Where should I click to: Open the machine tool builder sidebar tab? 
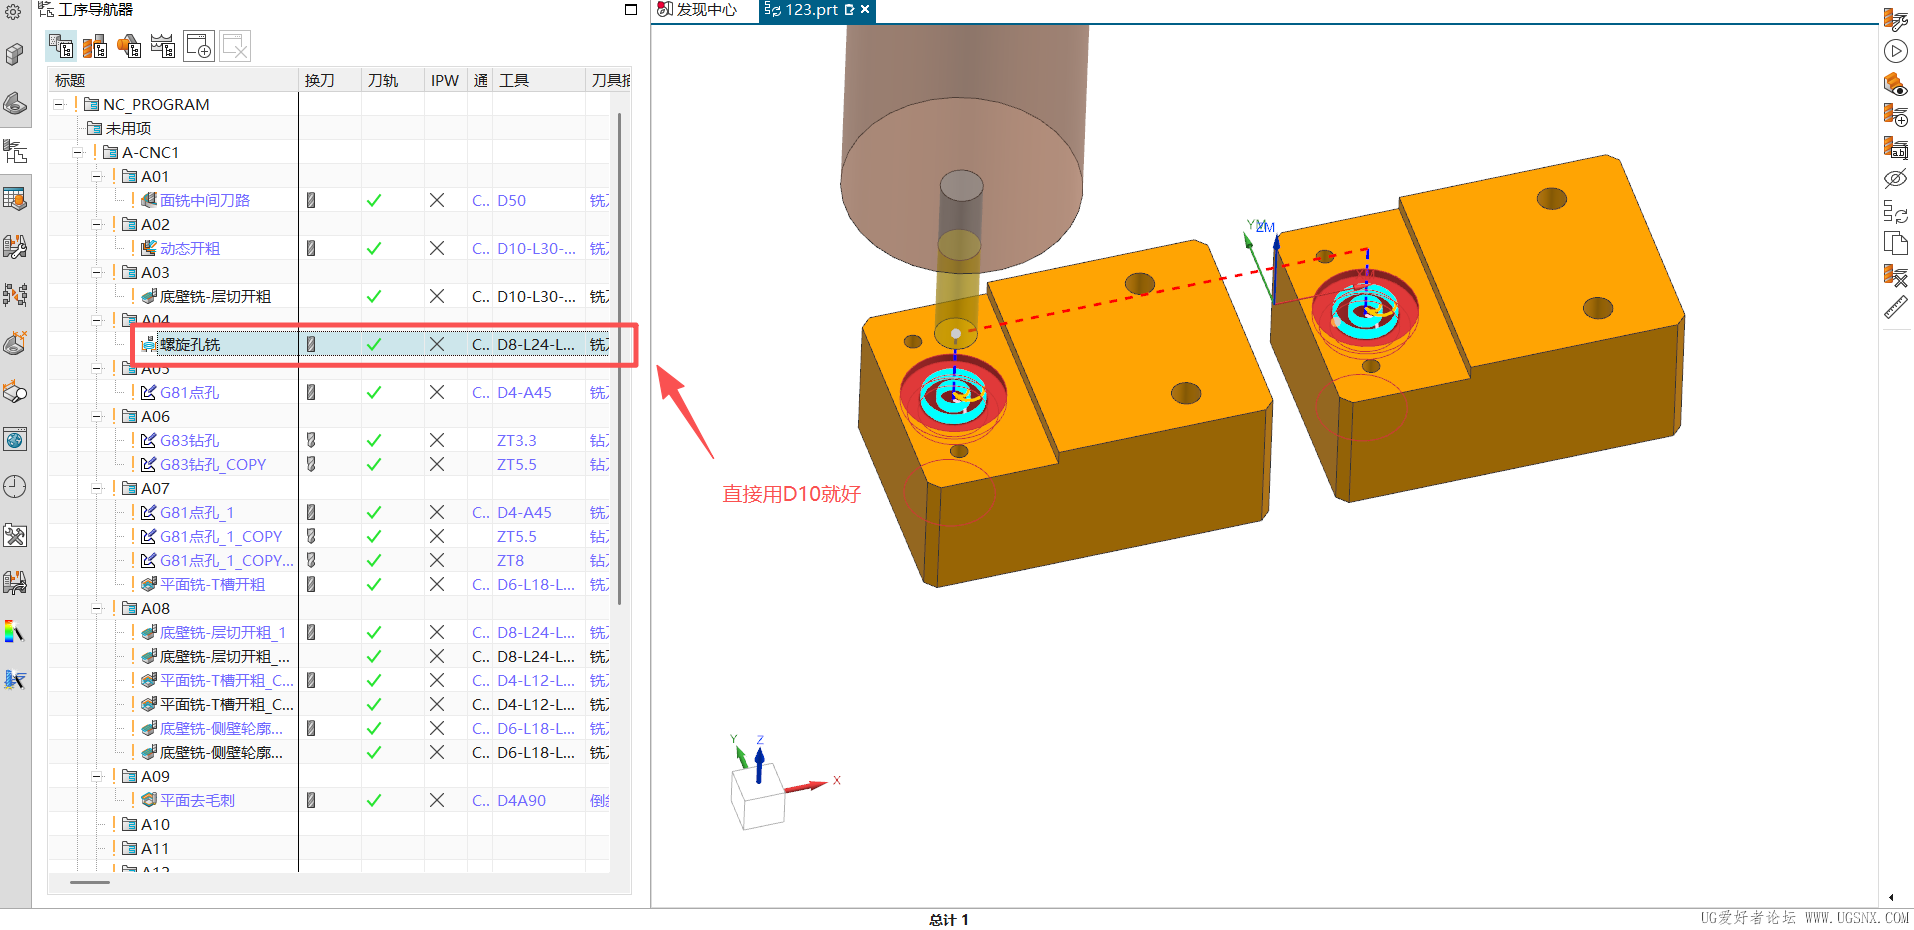point(15,247)
